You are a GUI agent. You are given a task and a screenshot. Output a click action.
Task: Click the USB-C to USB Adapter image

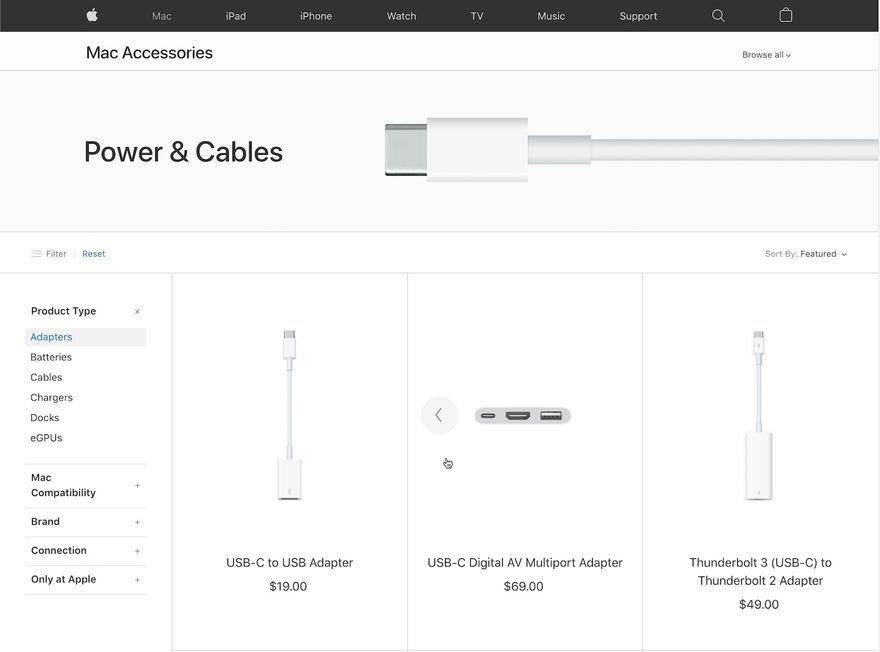click(290, 415)
